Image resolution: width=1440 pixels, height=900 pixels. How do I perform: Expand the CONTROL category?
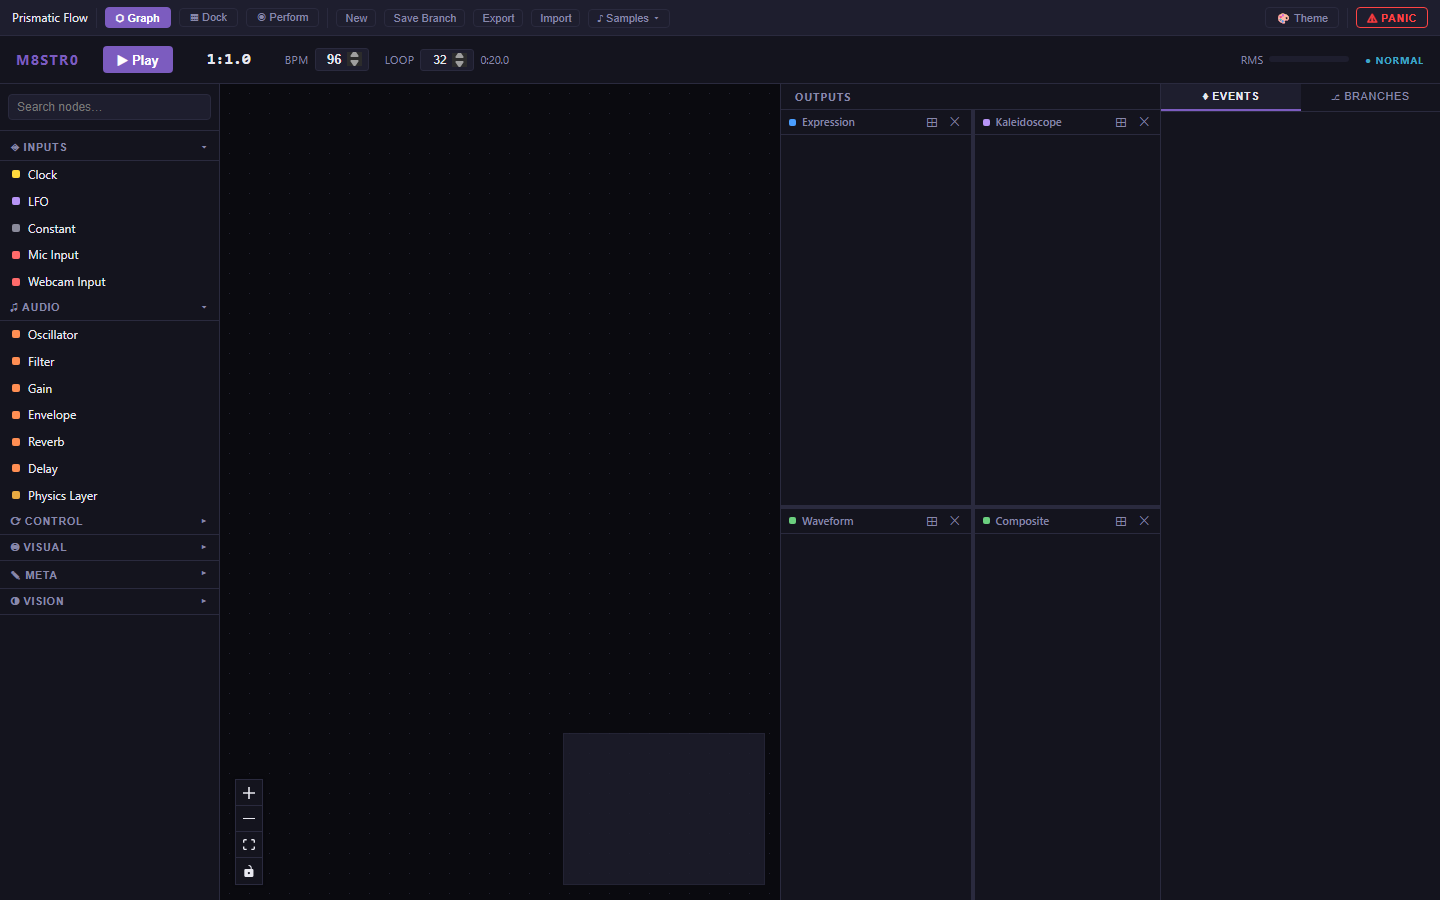tap(109, 521)
